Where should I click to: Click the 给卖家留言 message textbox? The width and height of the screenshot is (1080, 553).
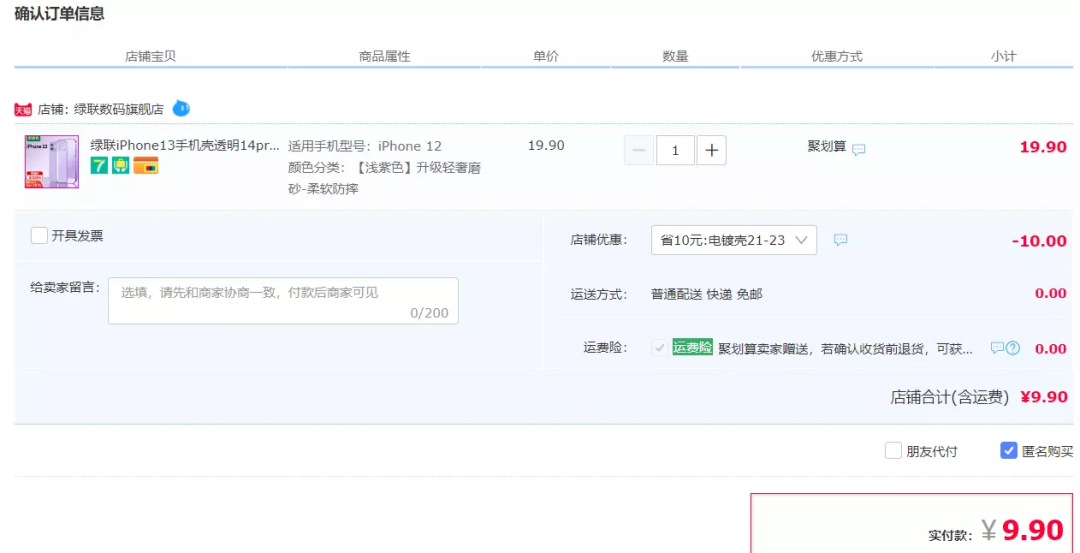click(283, 300)
